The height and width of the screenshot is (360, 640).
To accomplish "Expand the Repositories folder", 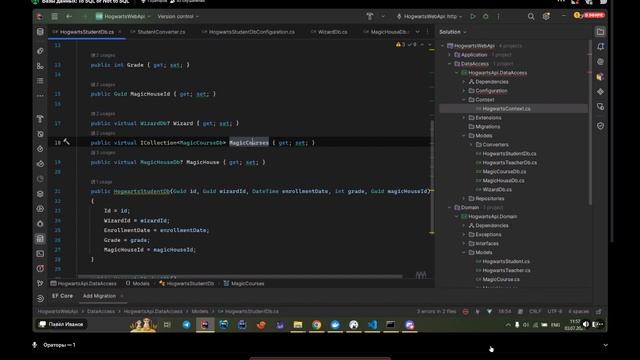I will [464, 198].
